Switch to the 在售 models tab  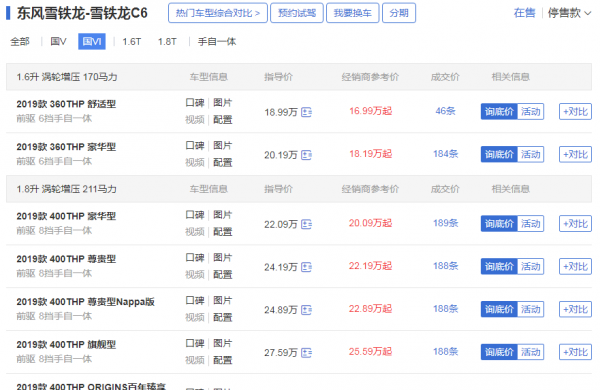[524, 13]
